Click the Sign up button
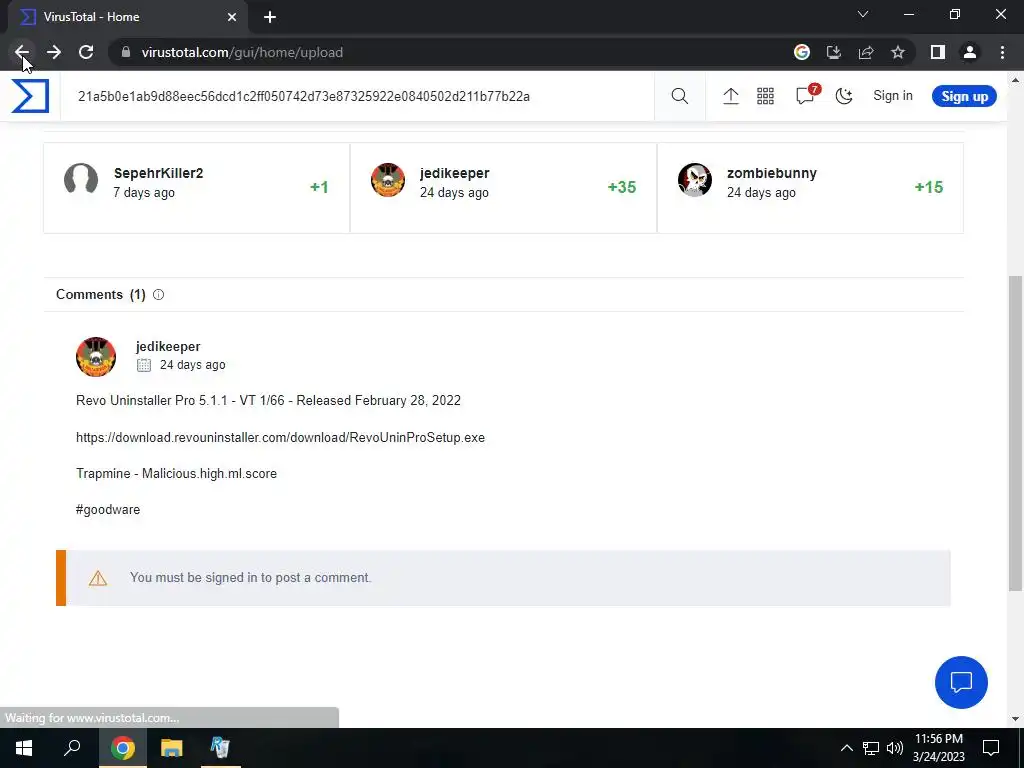This screenshot has width=1024, height=768. [964, 96]
